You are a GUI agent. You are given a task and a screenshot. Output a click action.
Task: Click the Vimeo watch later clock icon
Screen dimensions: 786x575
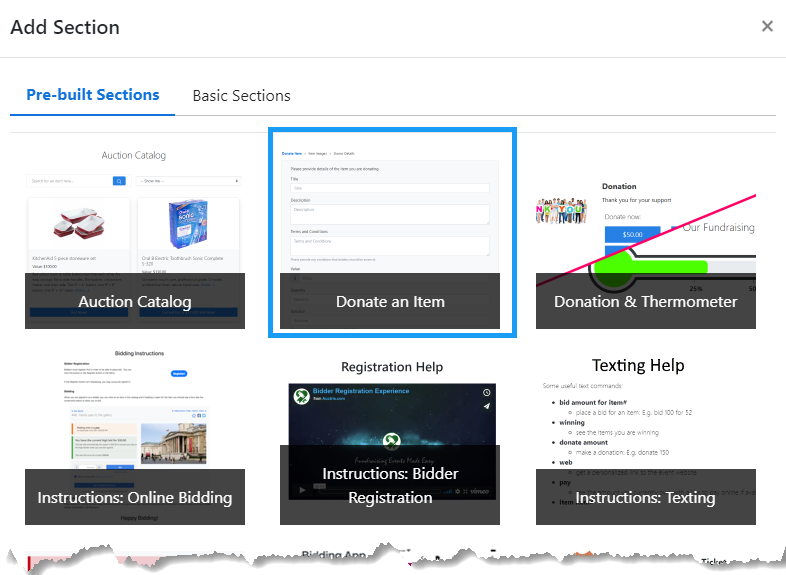pos(486,393)
